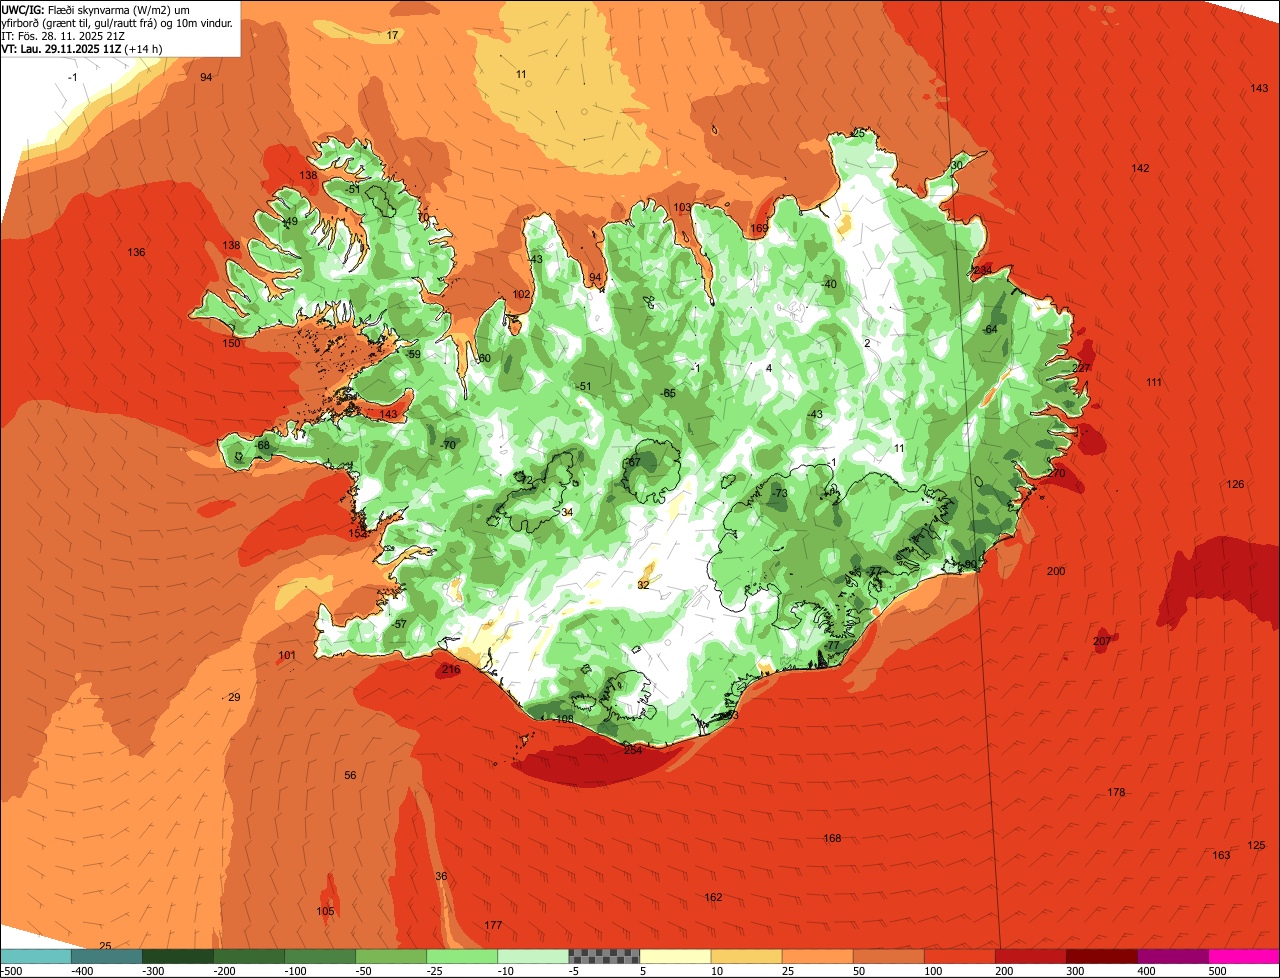Click the legend swatch between -400 and -300

coord(106,955)
